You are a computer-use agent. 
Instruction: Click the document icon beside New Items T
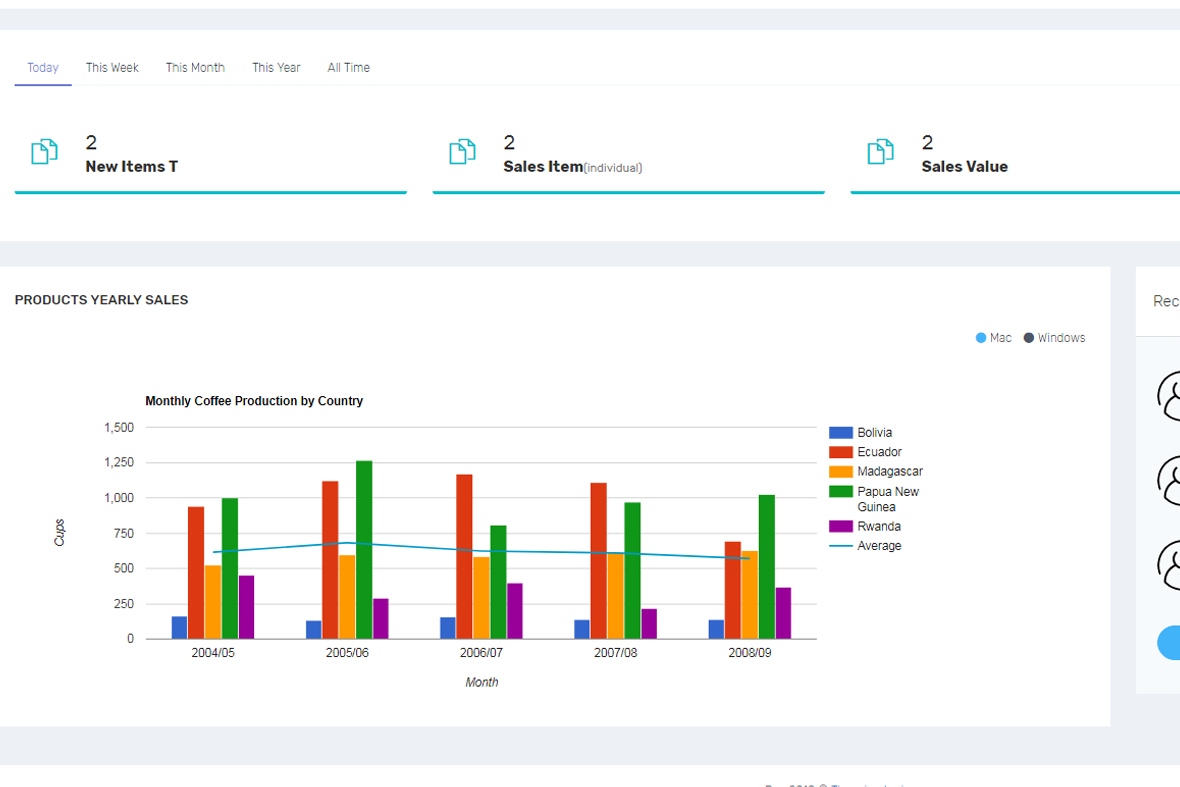click(x=44, y=152)
